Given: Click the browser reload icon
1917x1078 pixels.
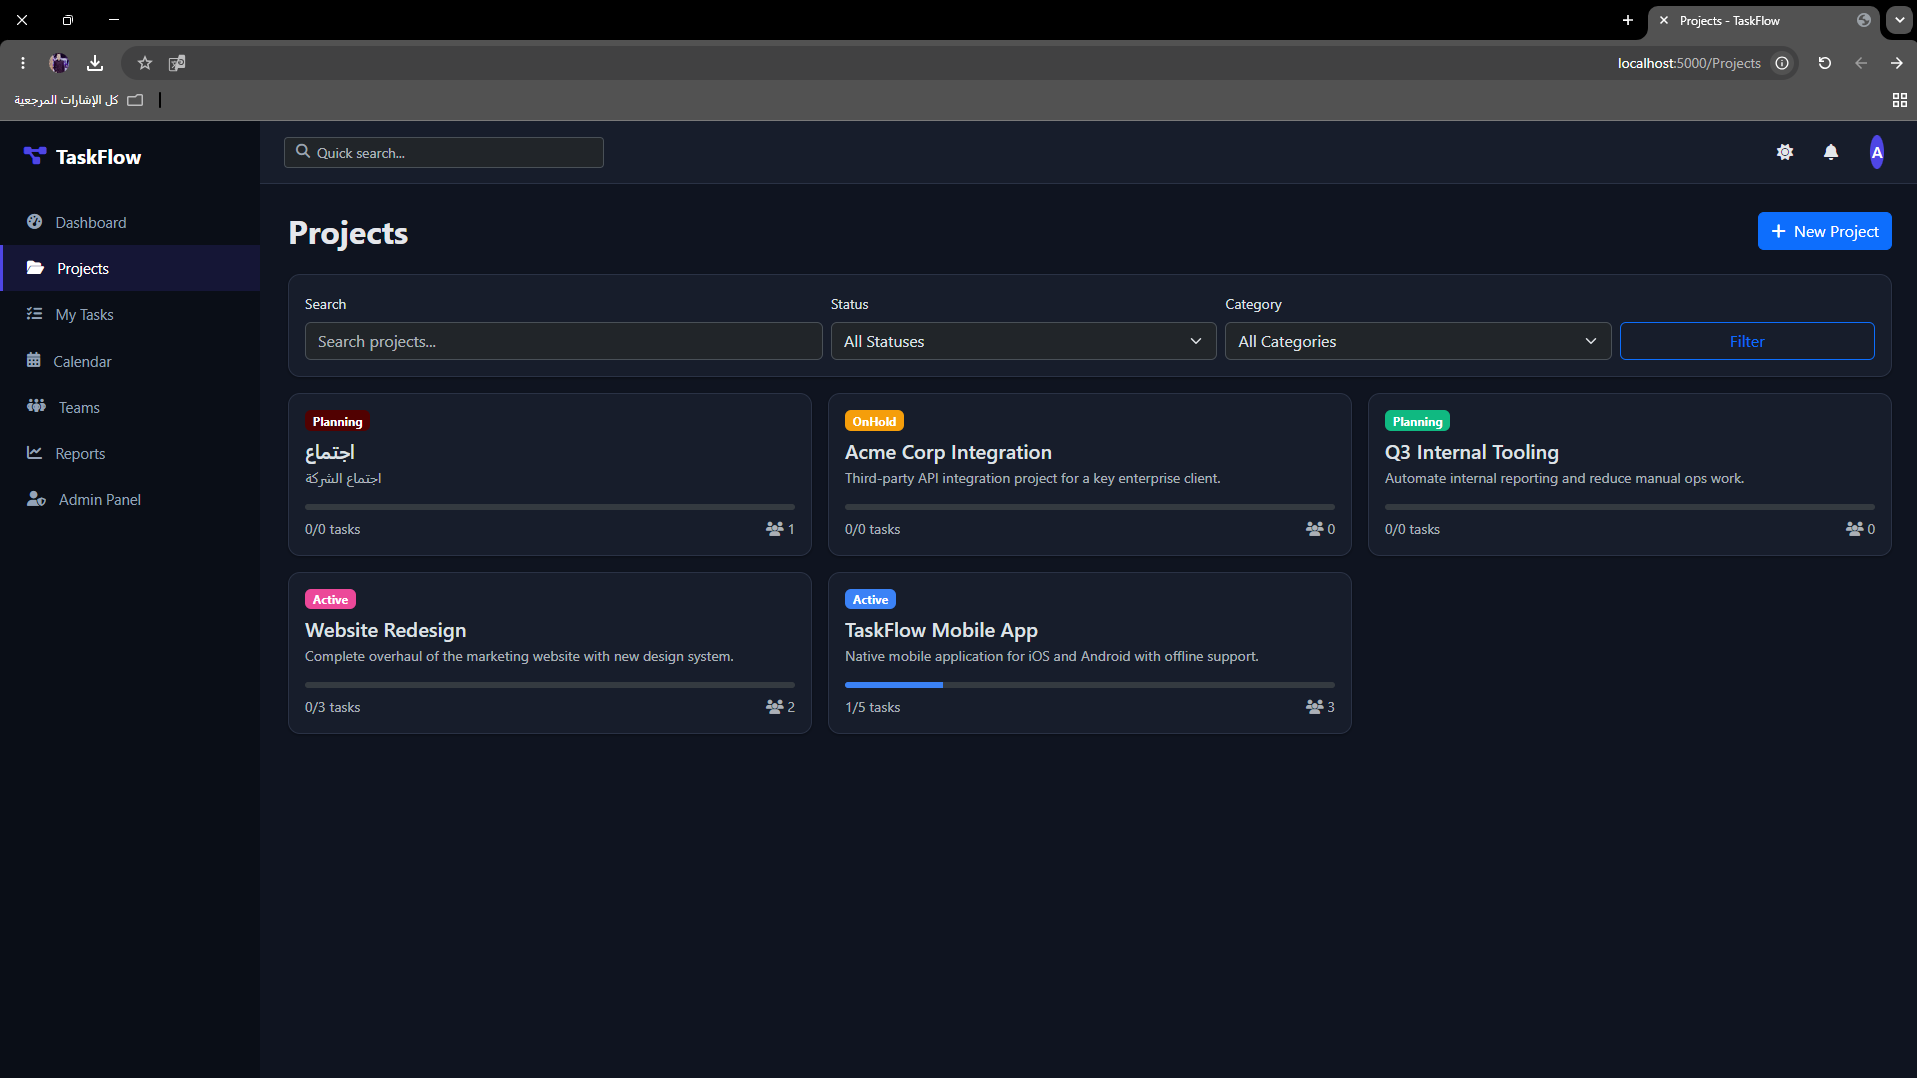Looking at the screenshot, I should (1825, 63).
